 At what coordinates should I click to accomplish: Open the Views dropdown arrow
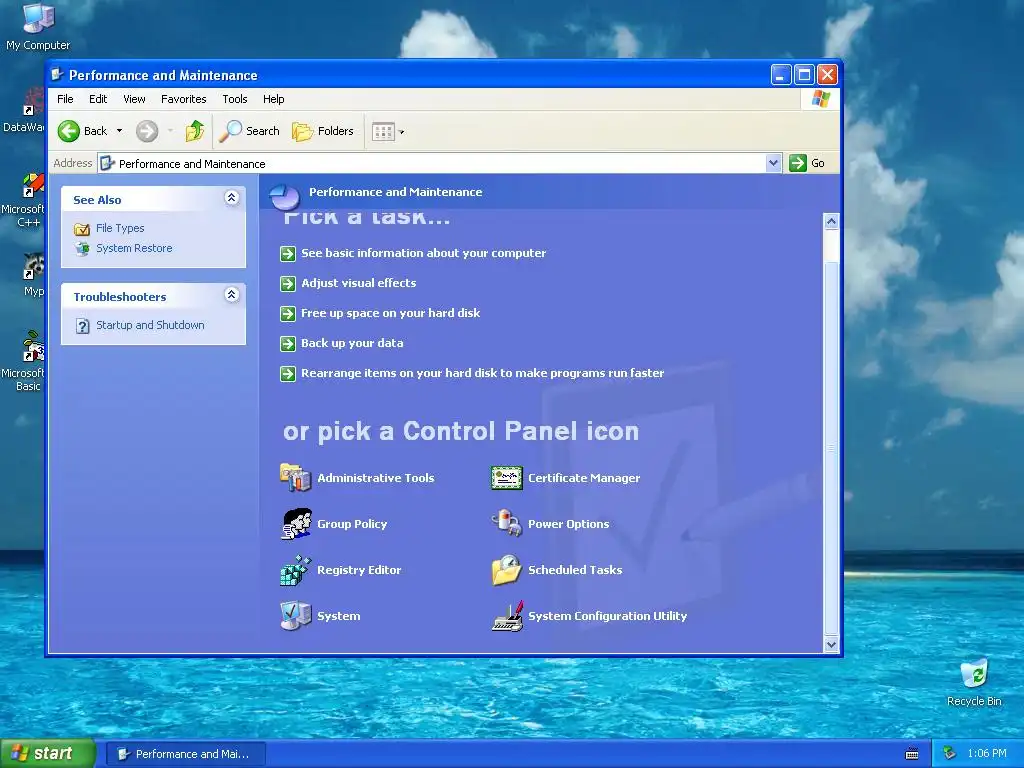point(402,132)
